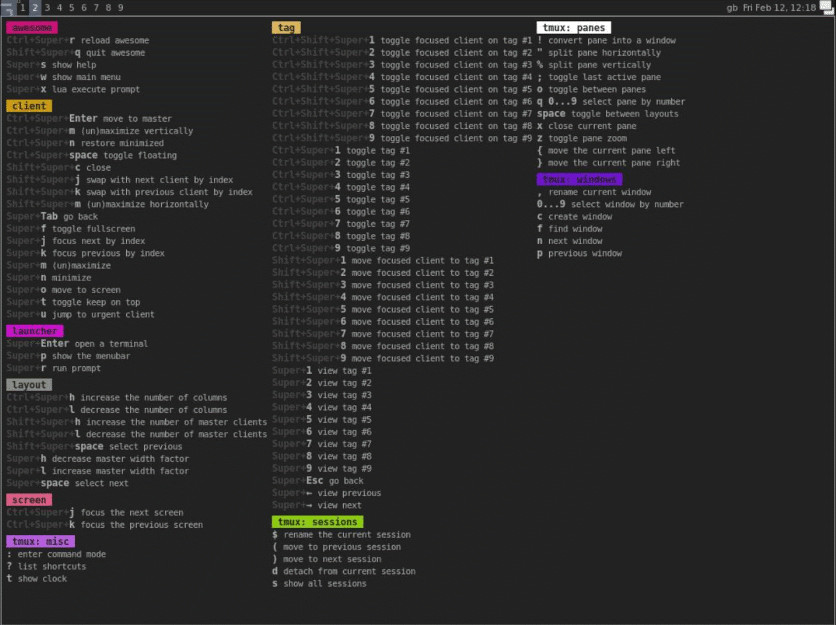Click the 'move to master' shortcut row
The image size is (836, 625).
tap(89, 119)
